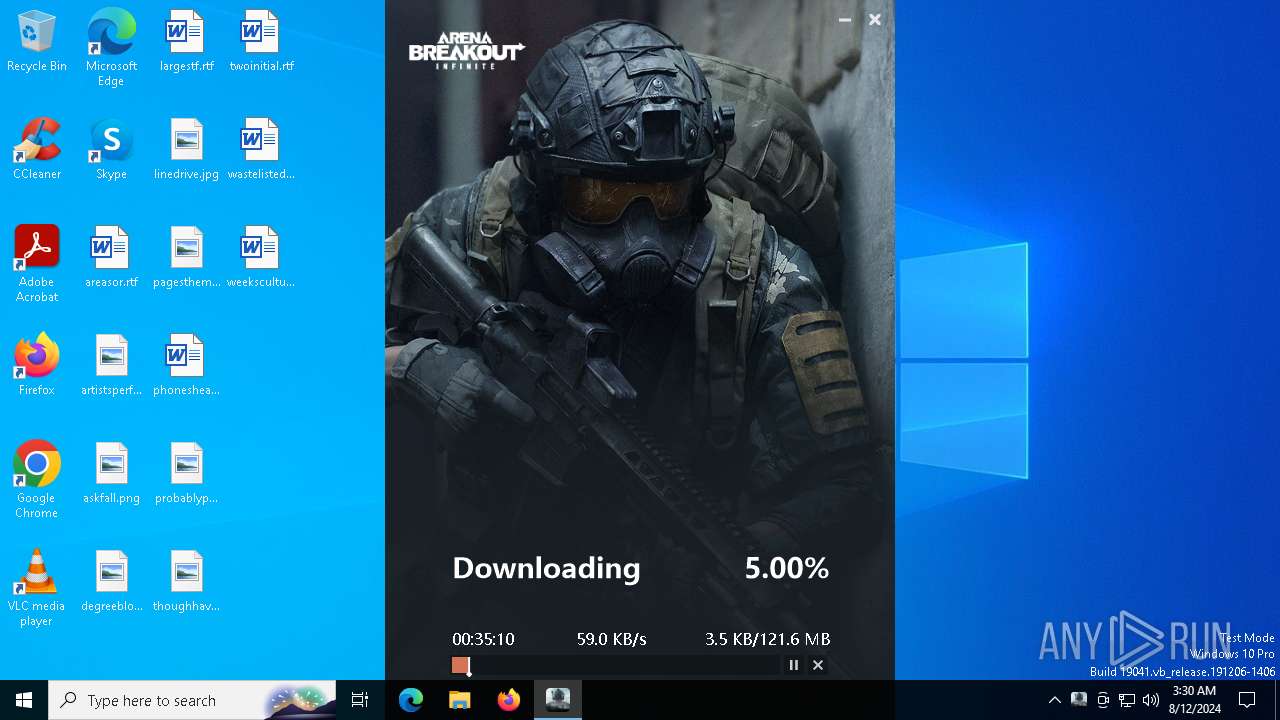
Task: Launch Firefox from the taskbar
Action: pos(509,700)
